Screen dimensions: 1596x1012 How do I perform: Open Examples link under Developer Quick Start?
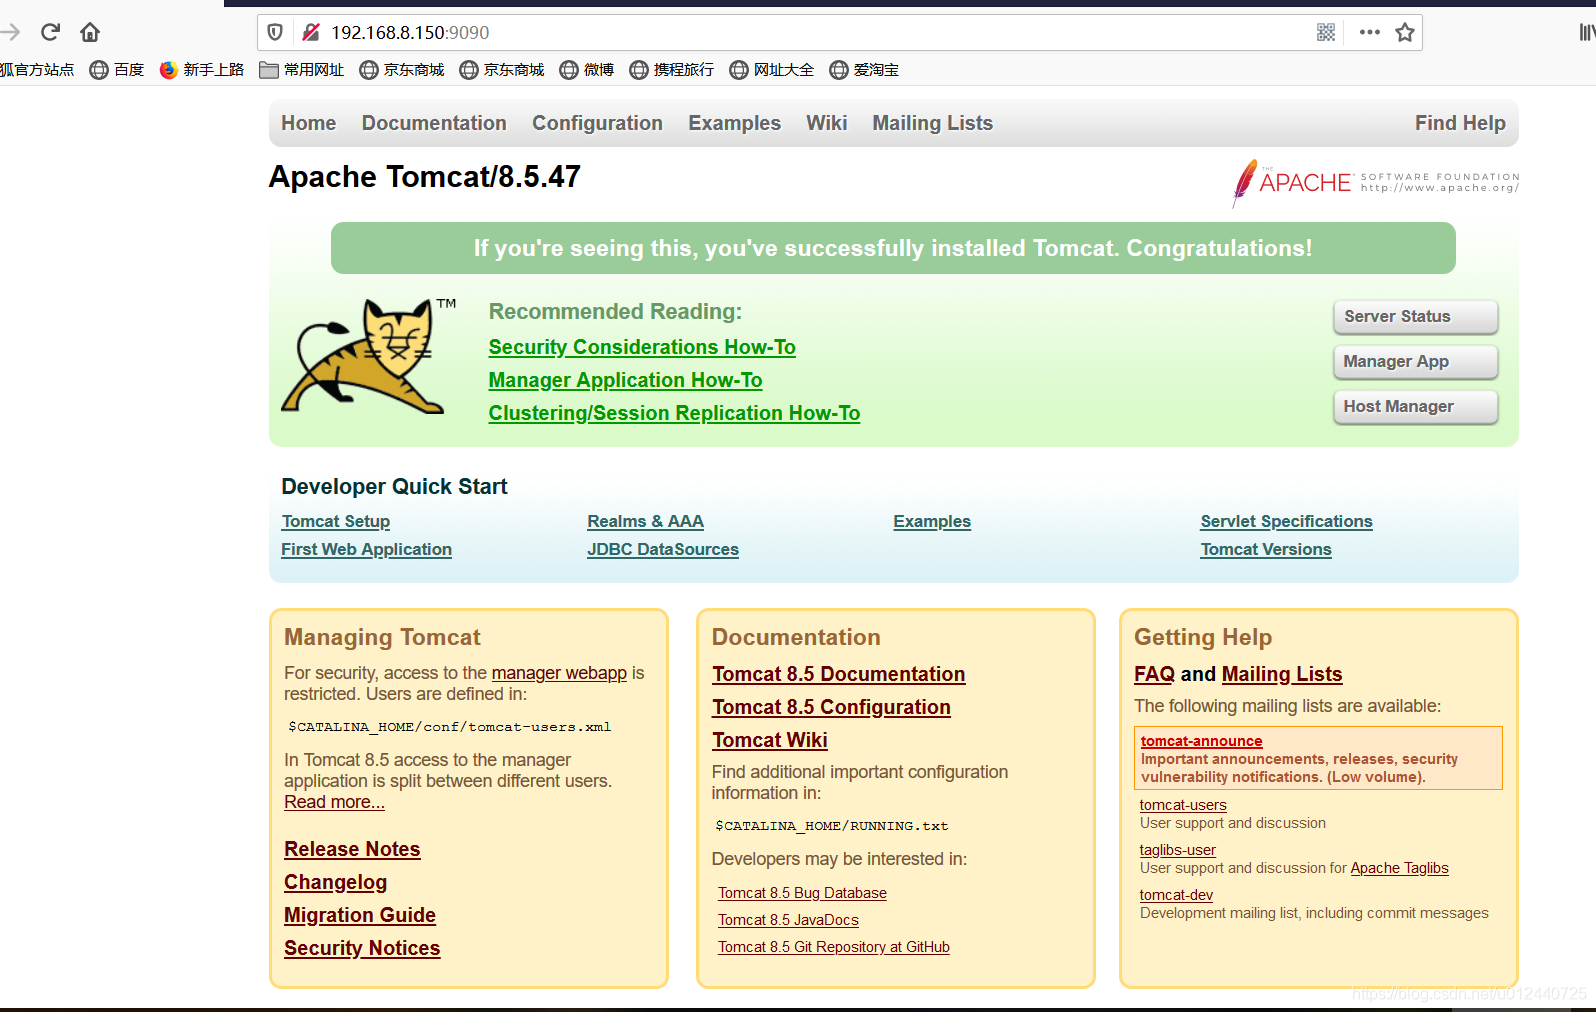tap(932, 521)
